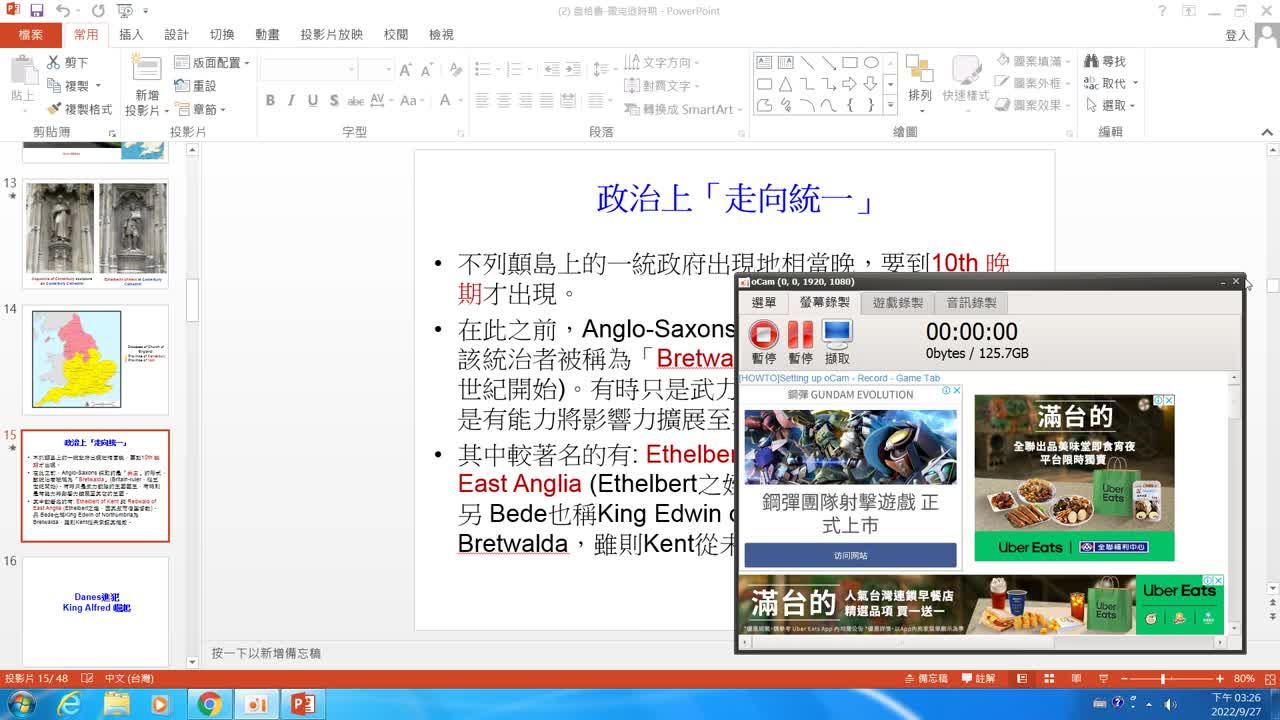Image resolution: width=1280 pixels, height=720 pixels.
Task: Undo the last action
Action: [x=63, y=11]
